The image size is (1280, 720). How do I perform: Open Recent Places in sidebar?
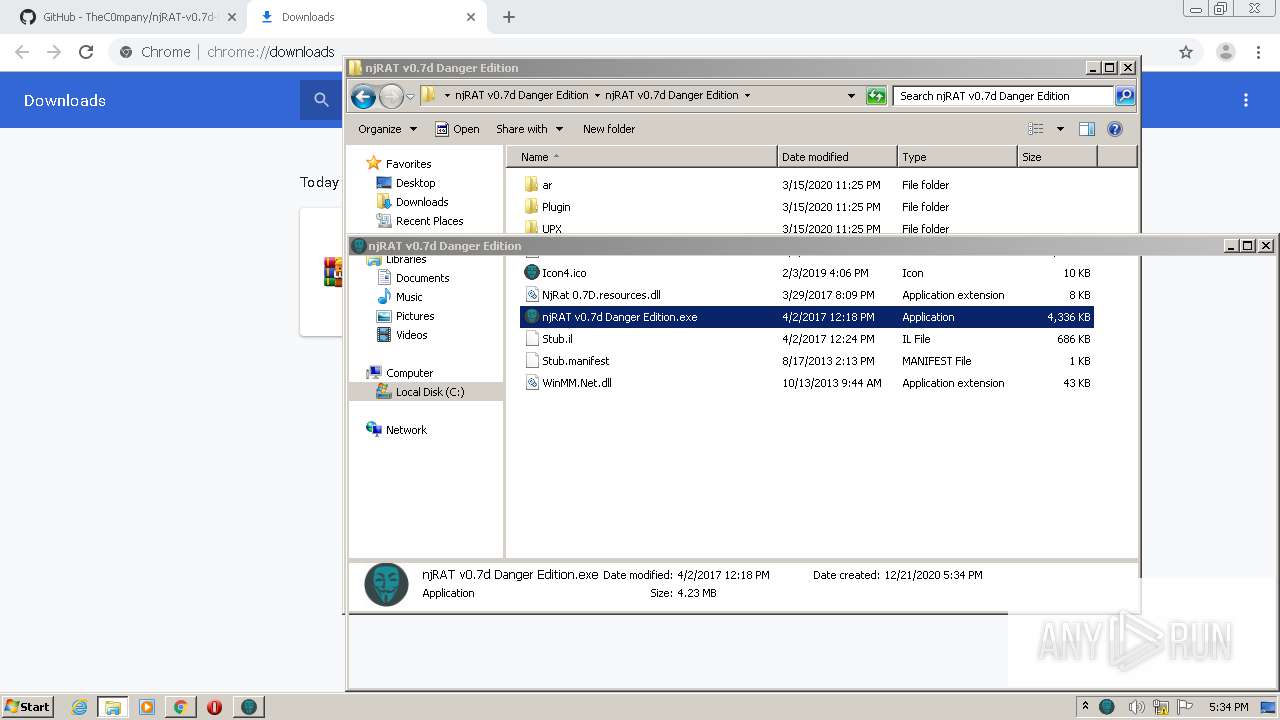[429, 221]
